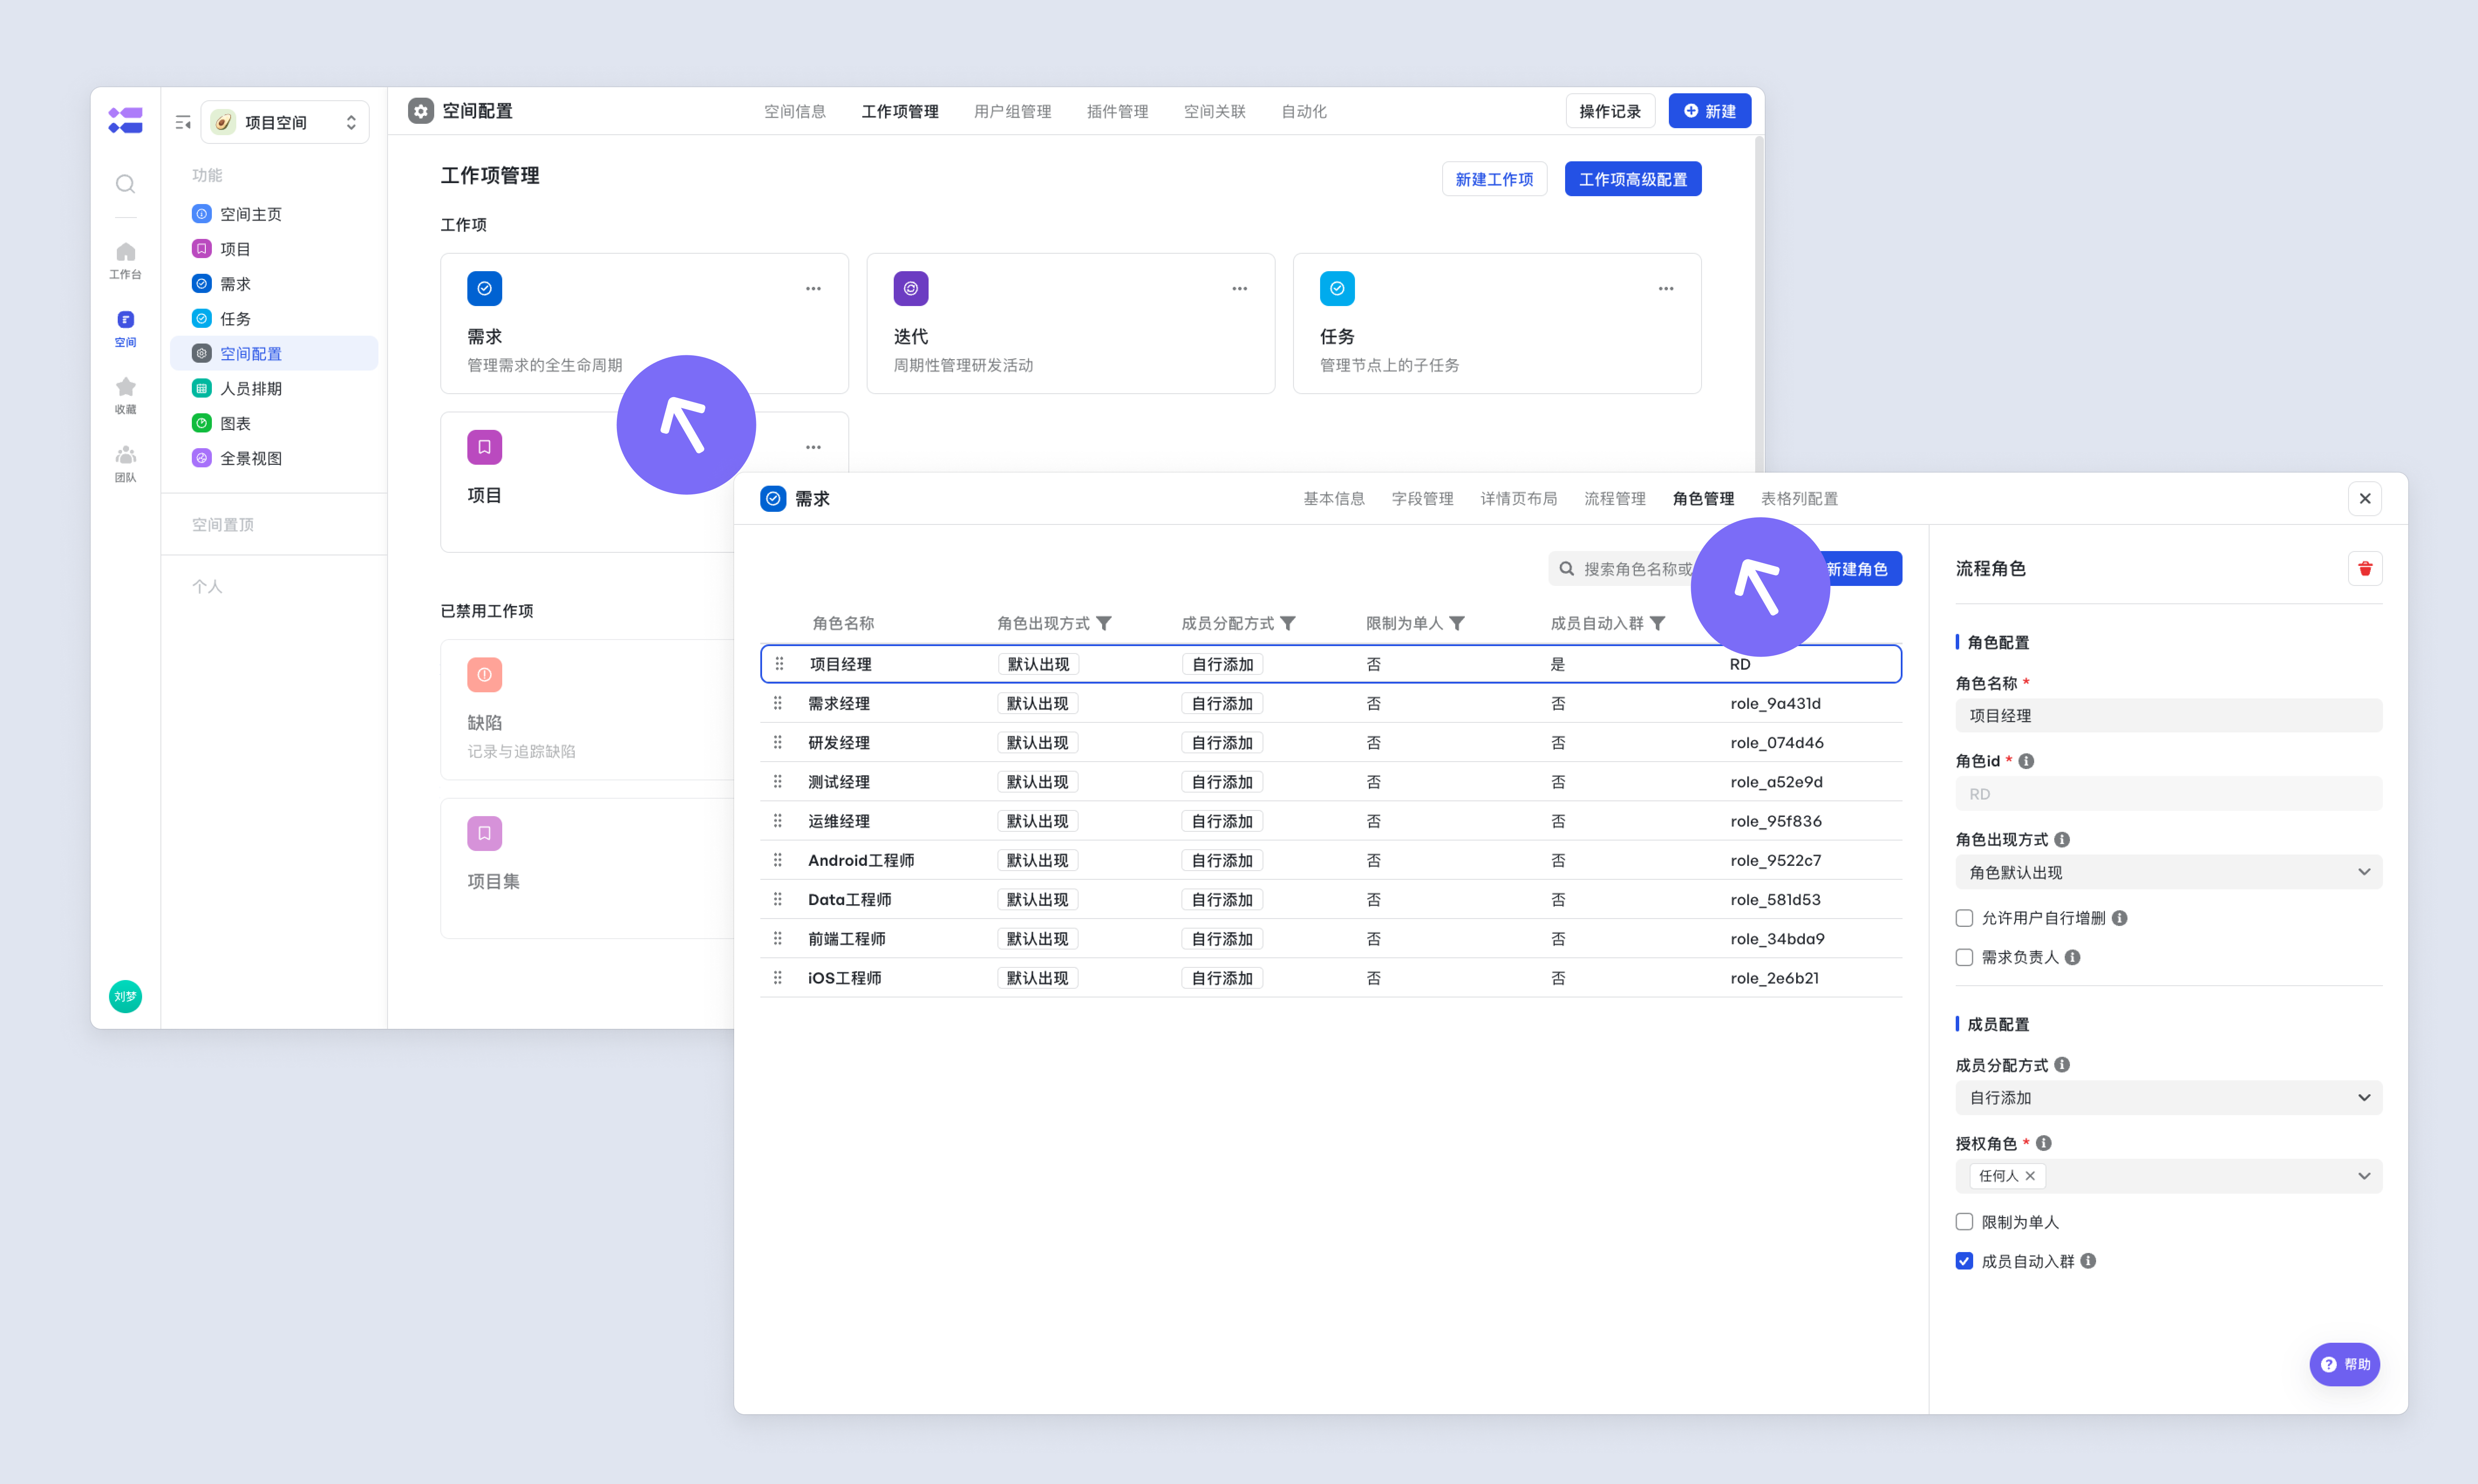Open 全景视图 in the sidebar
Screen dimensions: 2478x1484
click(x=274, y=458)
